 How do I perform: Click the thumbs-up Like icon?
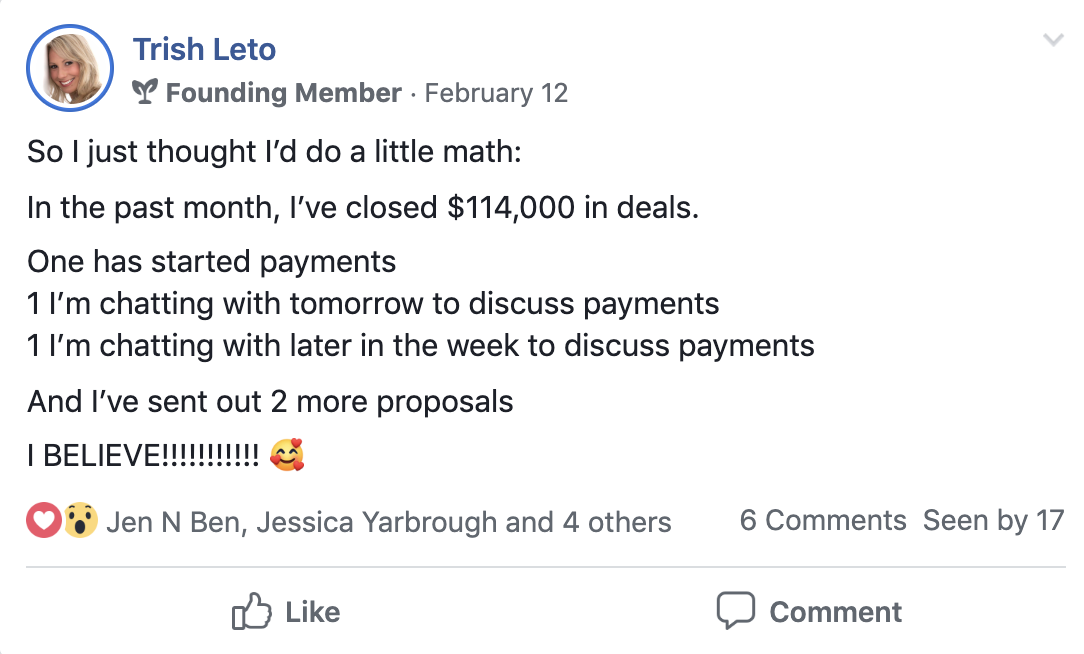tap(252, 611)
